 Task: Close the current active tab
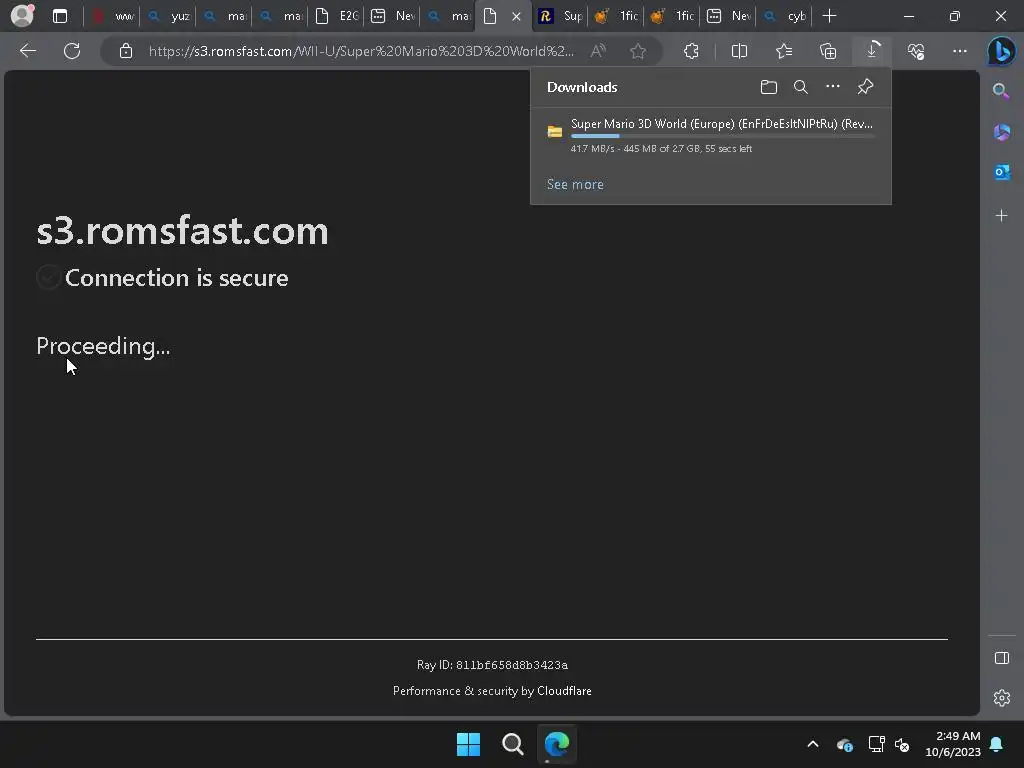(517, 16)
